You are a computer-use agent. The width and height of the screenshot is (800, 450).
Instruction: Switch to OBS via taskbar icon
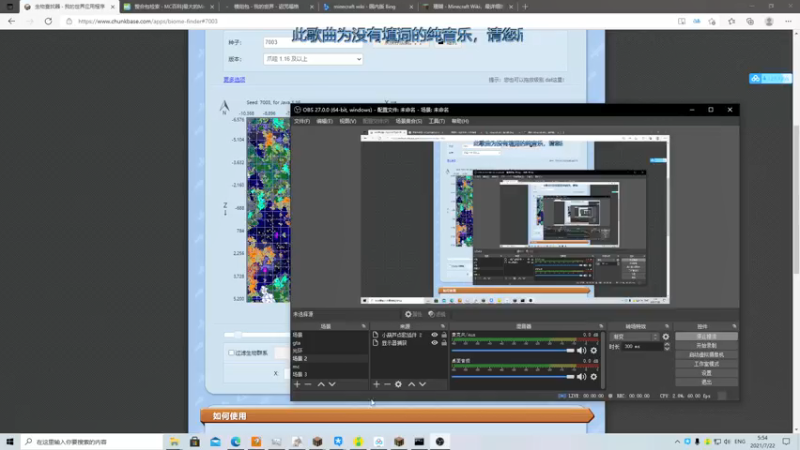(x=440, y=442)
